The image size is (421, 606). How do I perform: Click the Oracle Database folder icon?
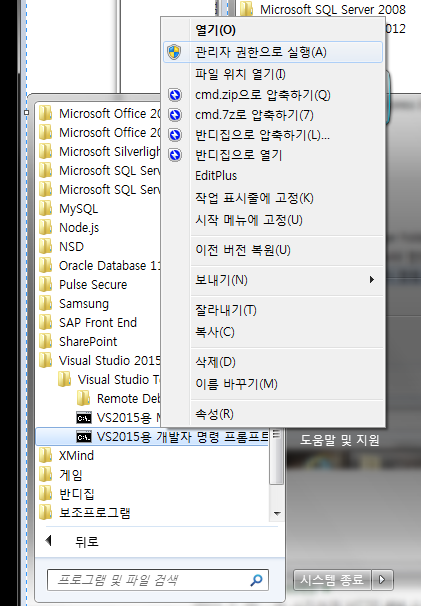tap(46, 266)
